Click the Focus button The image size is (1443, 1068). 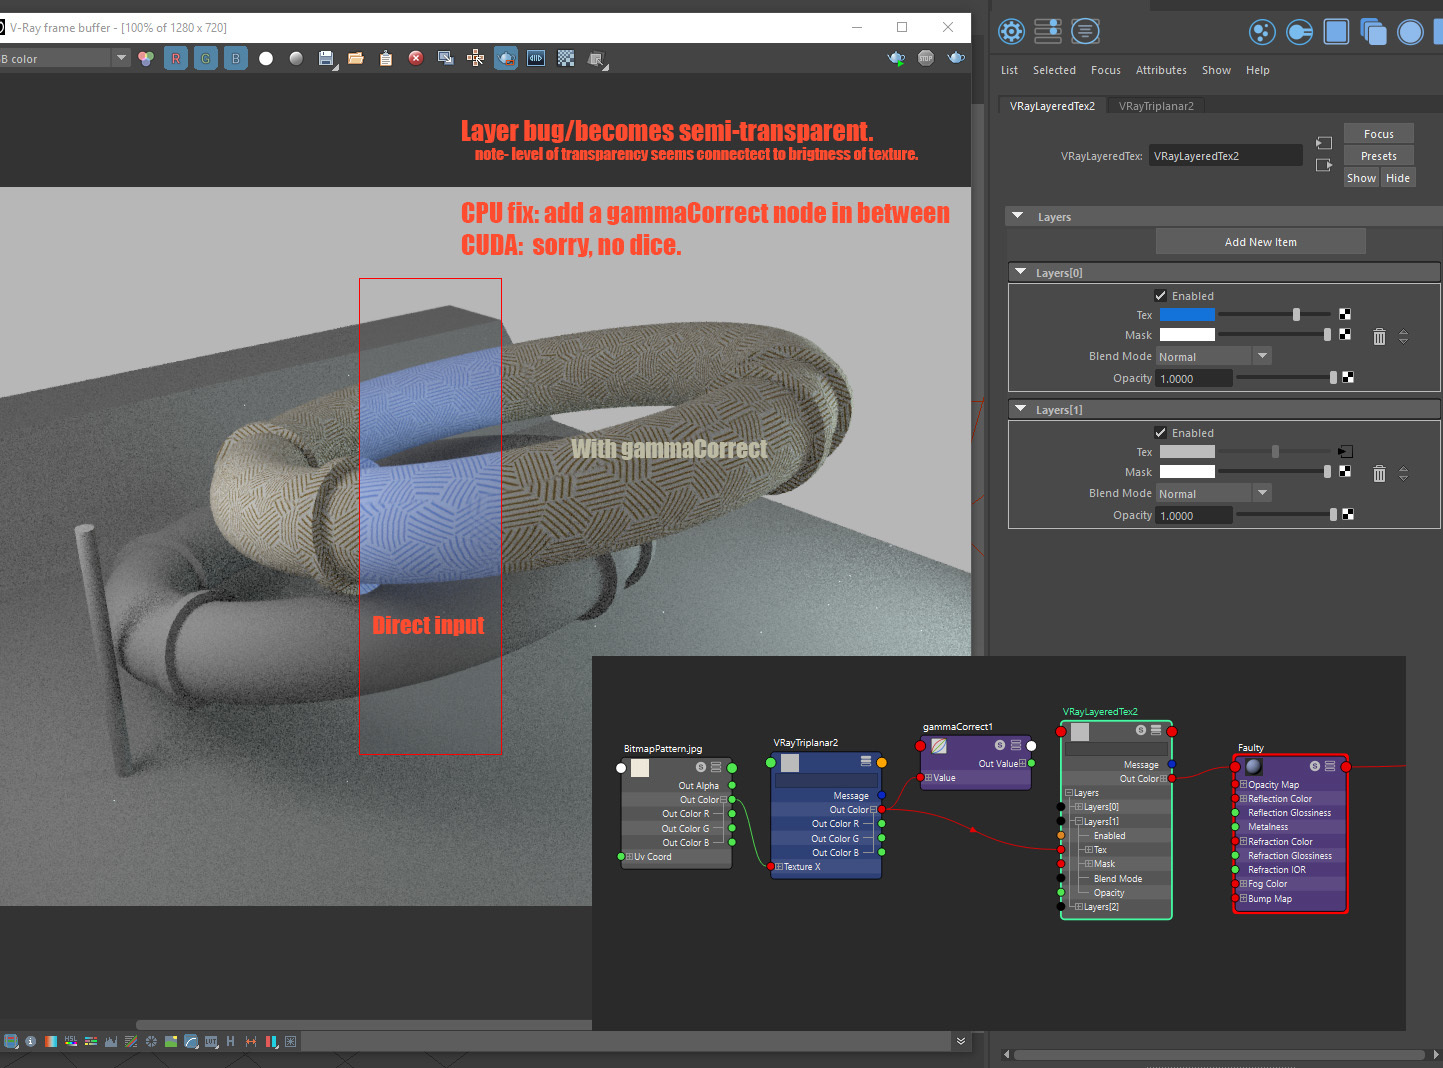tap(1378, 134)
